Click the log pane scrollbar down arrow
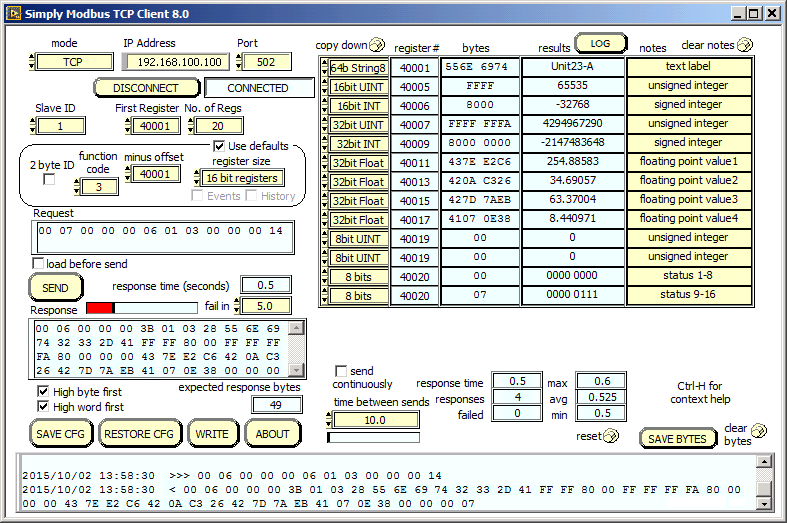Viewport: 787px width, 523px height. (764, 503)
